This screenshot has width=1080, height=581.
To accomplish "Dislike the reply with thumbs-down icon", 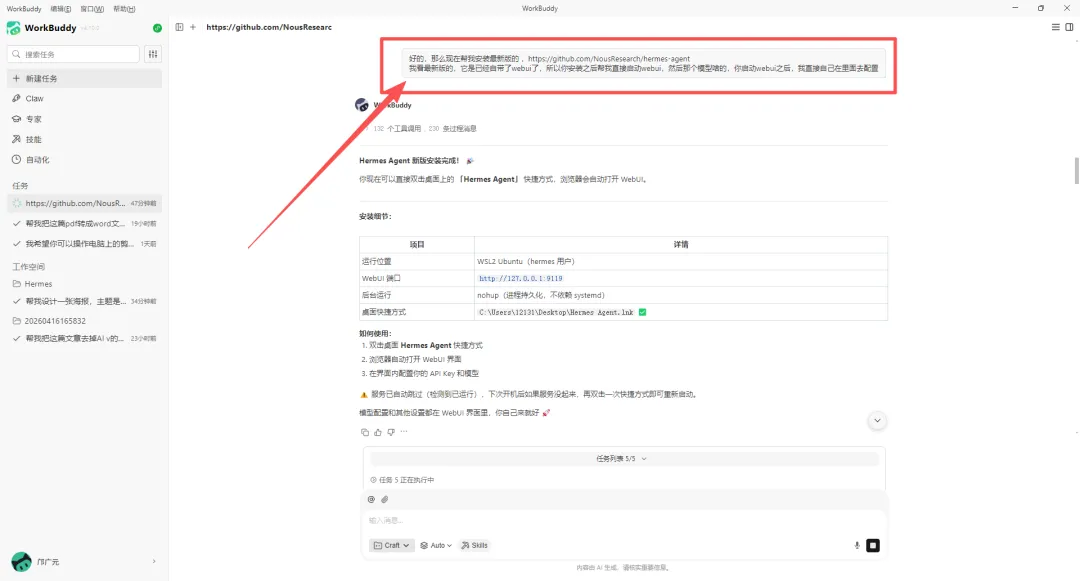I will point(391,432).
